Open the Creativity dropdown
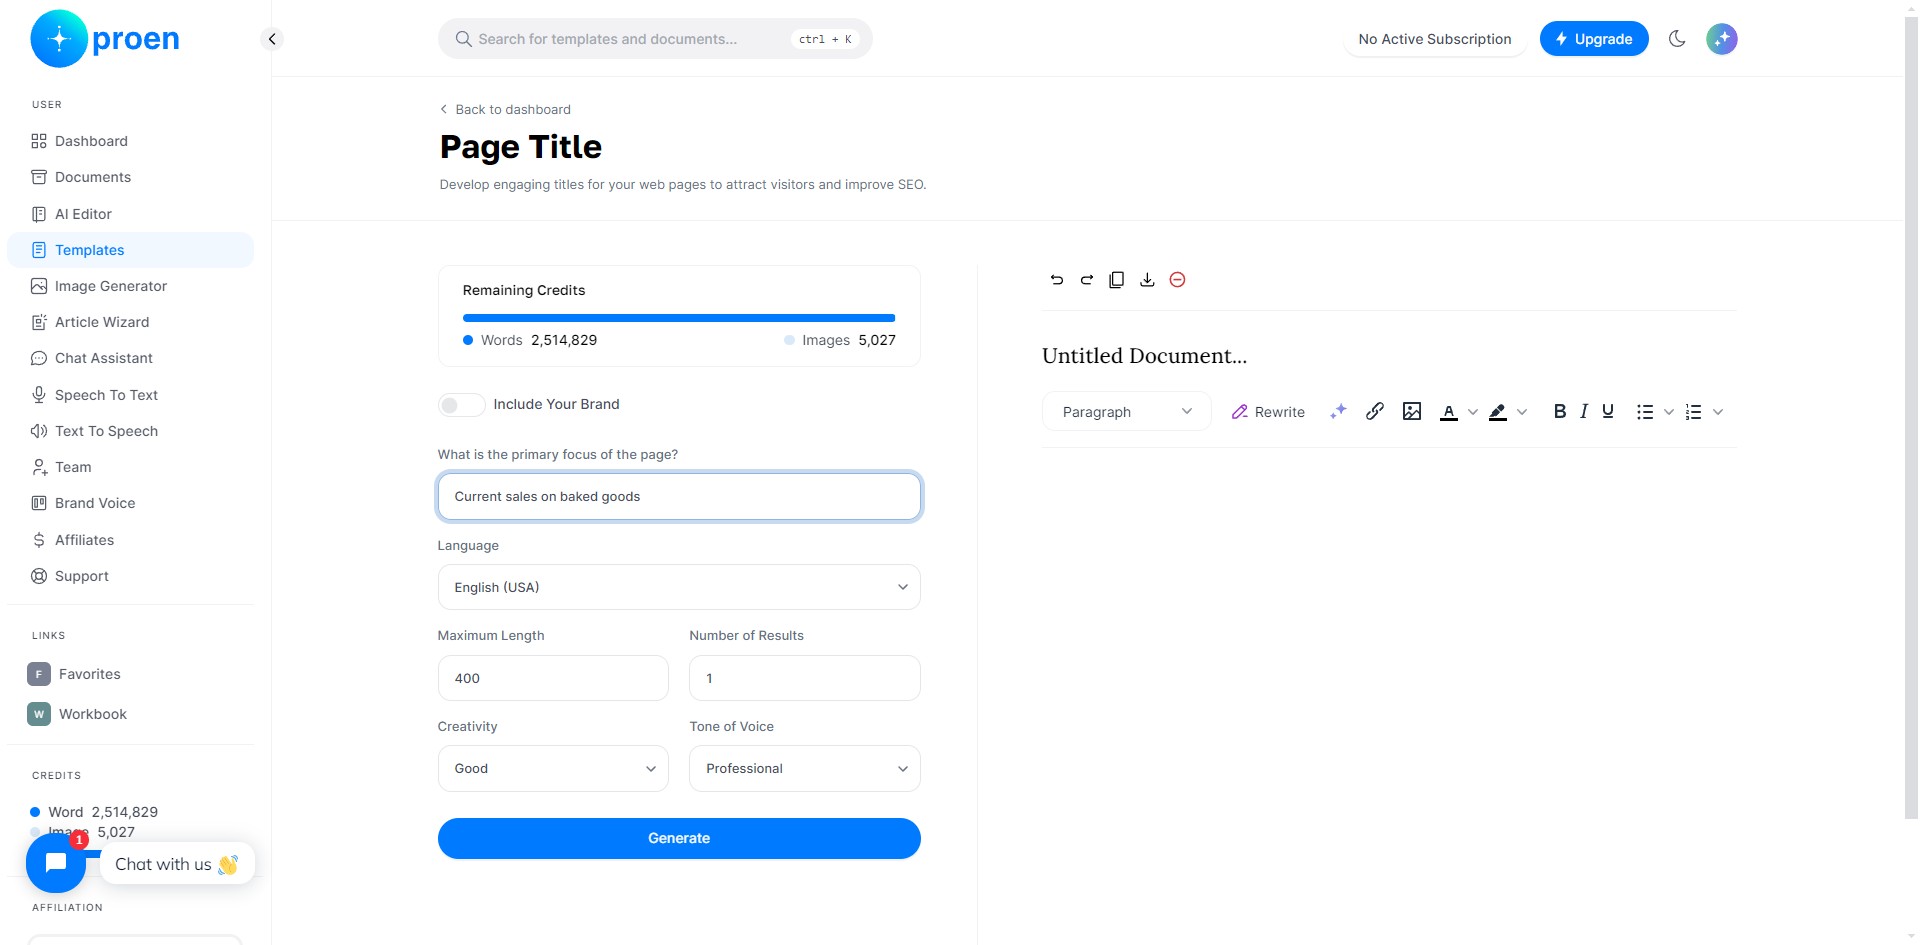The width and height of the screenshot is (1920, 945). (x=553, y=768)
